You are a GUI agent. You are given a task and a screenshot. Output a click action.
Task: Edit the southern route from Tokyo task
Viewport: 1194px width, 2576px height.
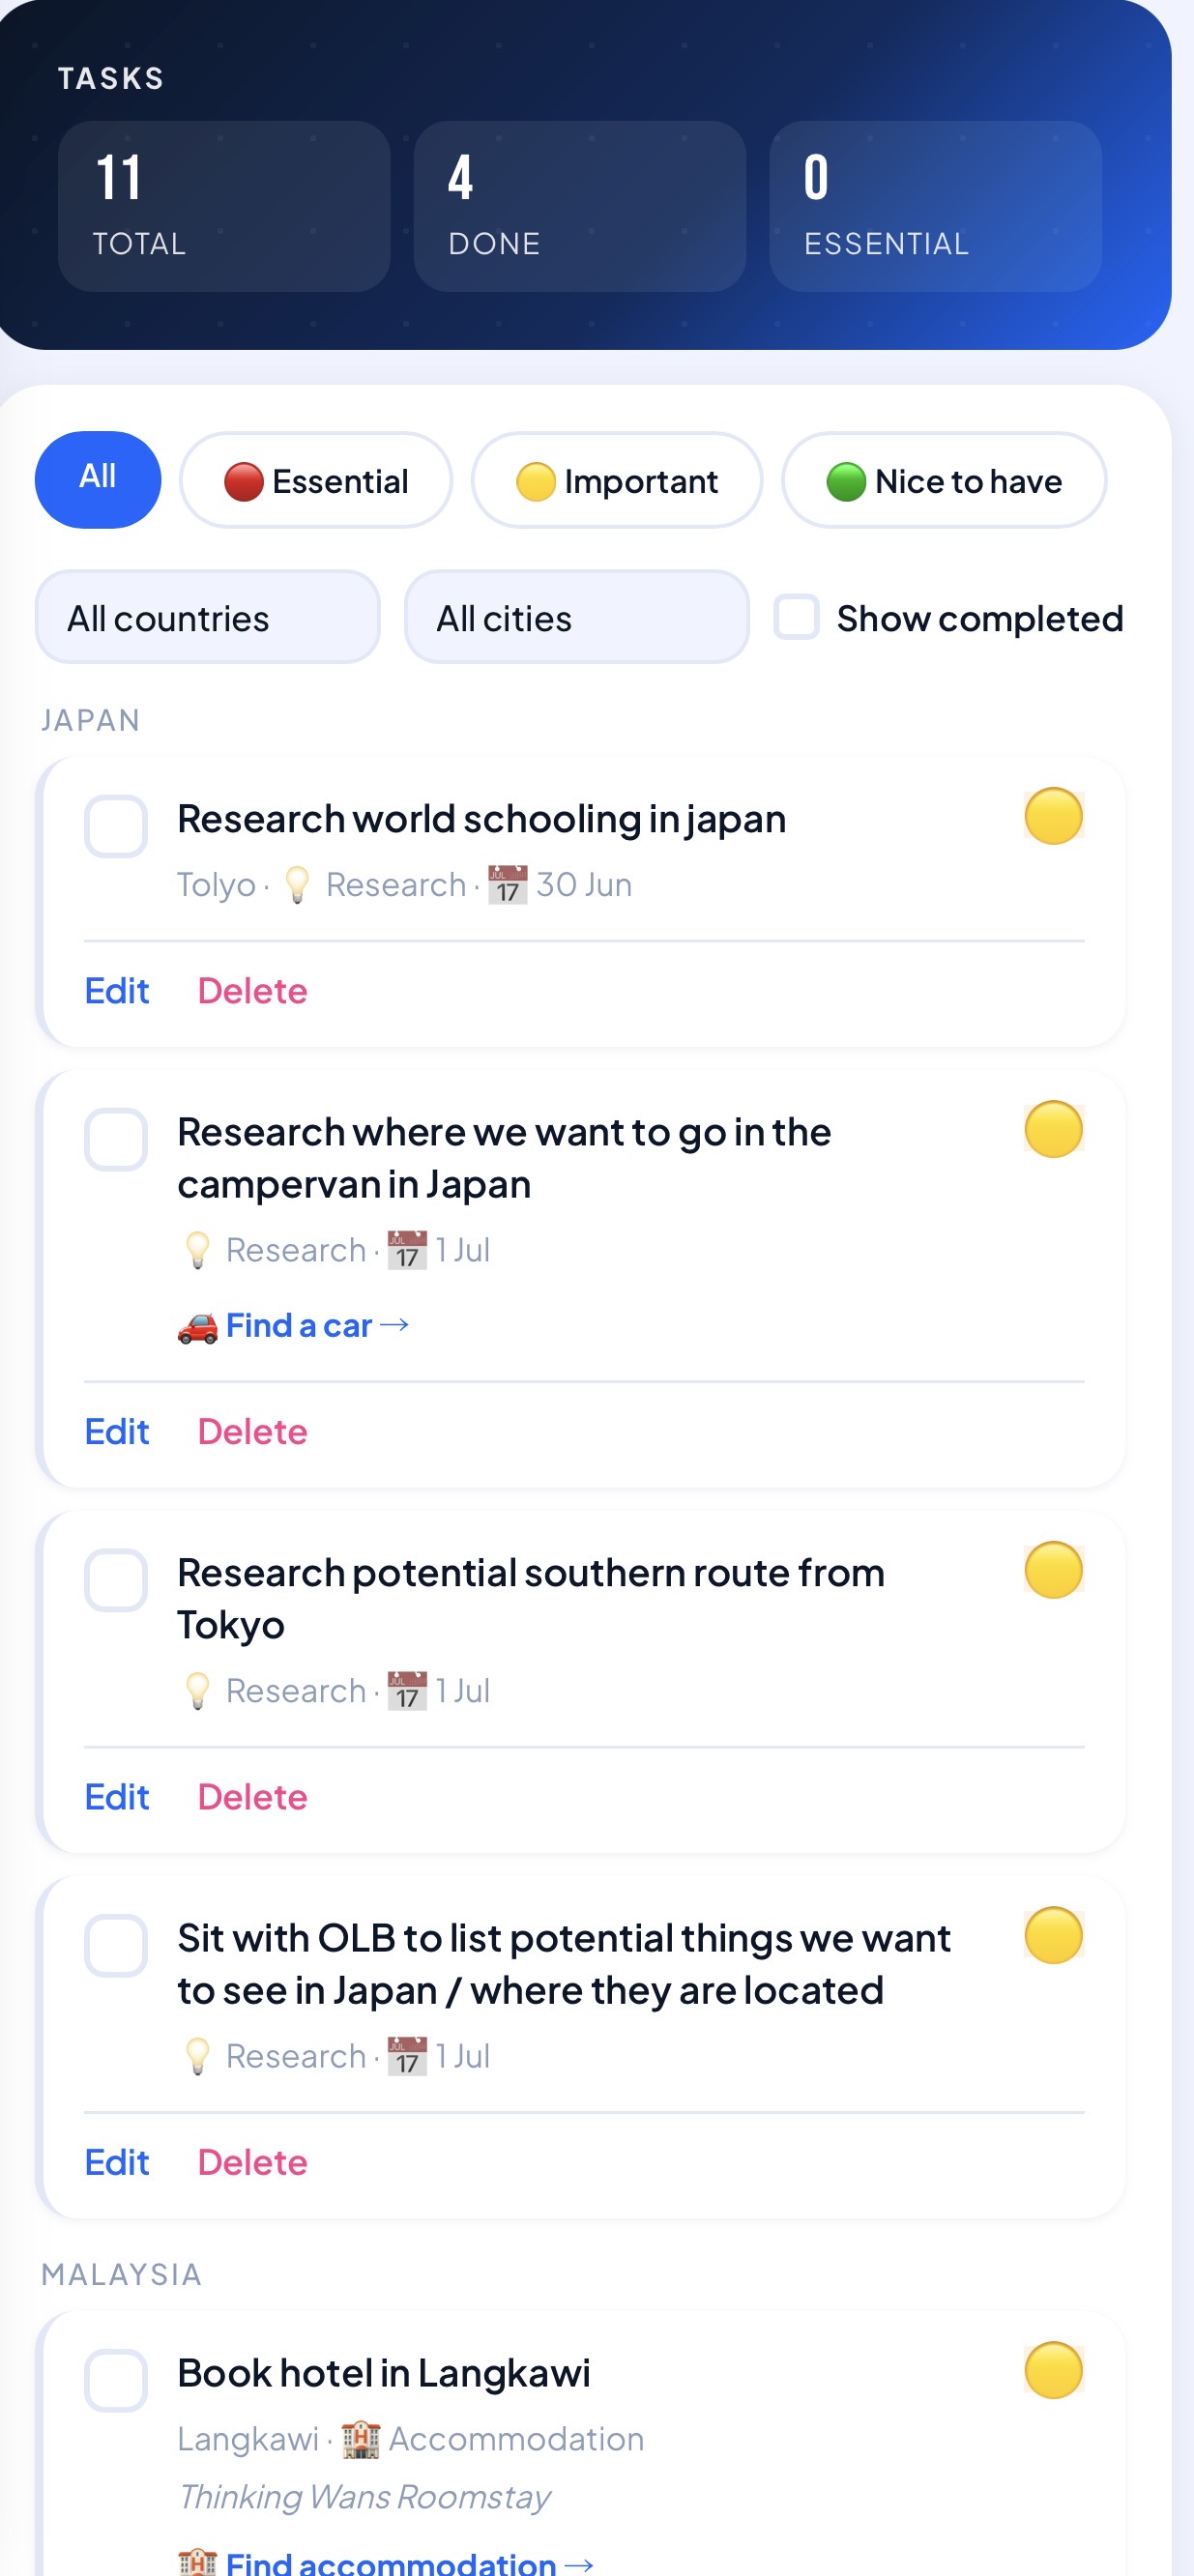click(117, 1796)
